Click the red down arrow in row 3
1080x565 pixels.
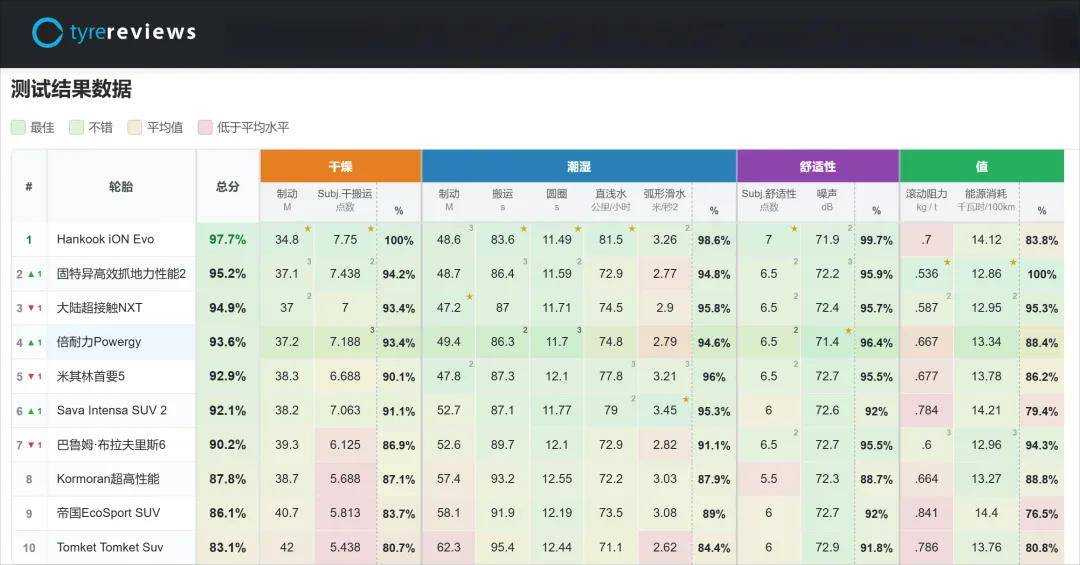(30, 308)
